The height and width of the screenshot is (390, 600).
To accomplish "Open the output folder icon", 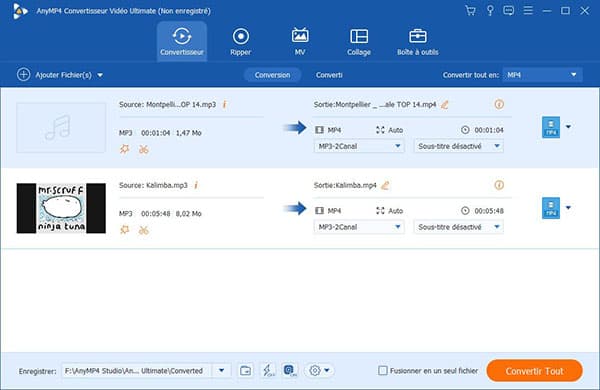I will [245, 370].
